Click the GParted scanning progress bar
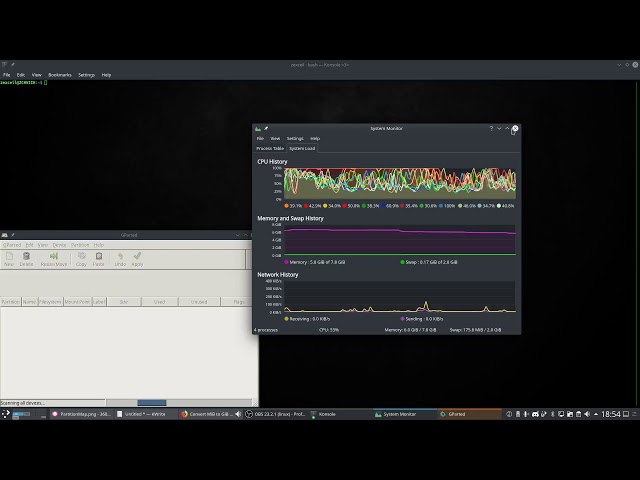 pos(179,403)
